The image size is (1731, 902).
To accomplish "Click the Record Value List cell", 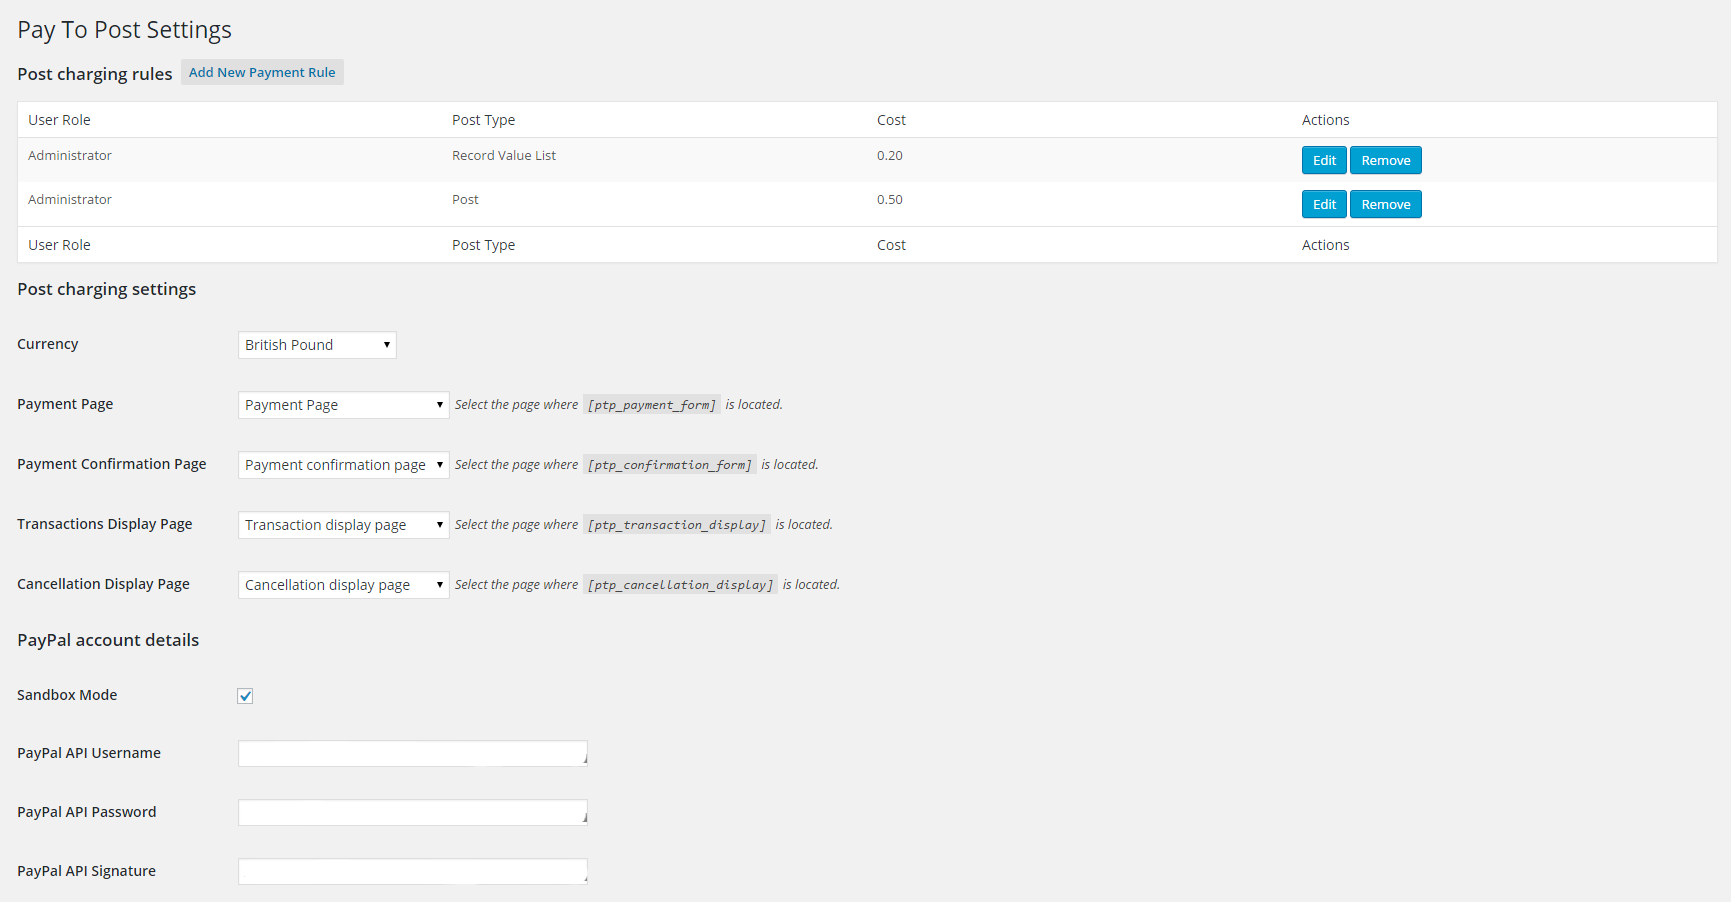I will point(504,155).
